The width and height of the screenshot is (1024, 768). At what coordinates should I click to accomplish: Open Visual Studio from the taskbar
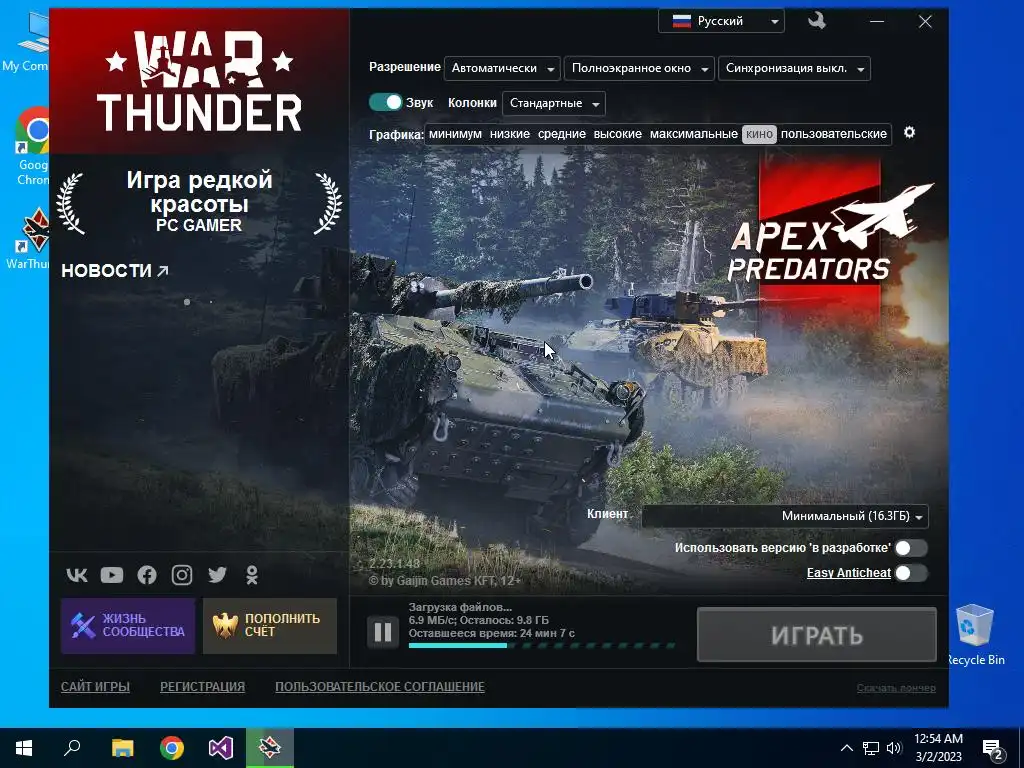pyautogui.click(x=221, y=748)
